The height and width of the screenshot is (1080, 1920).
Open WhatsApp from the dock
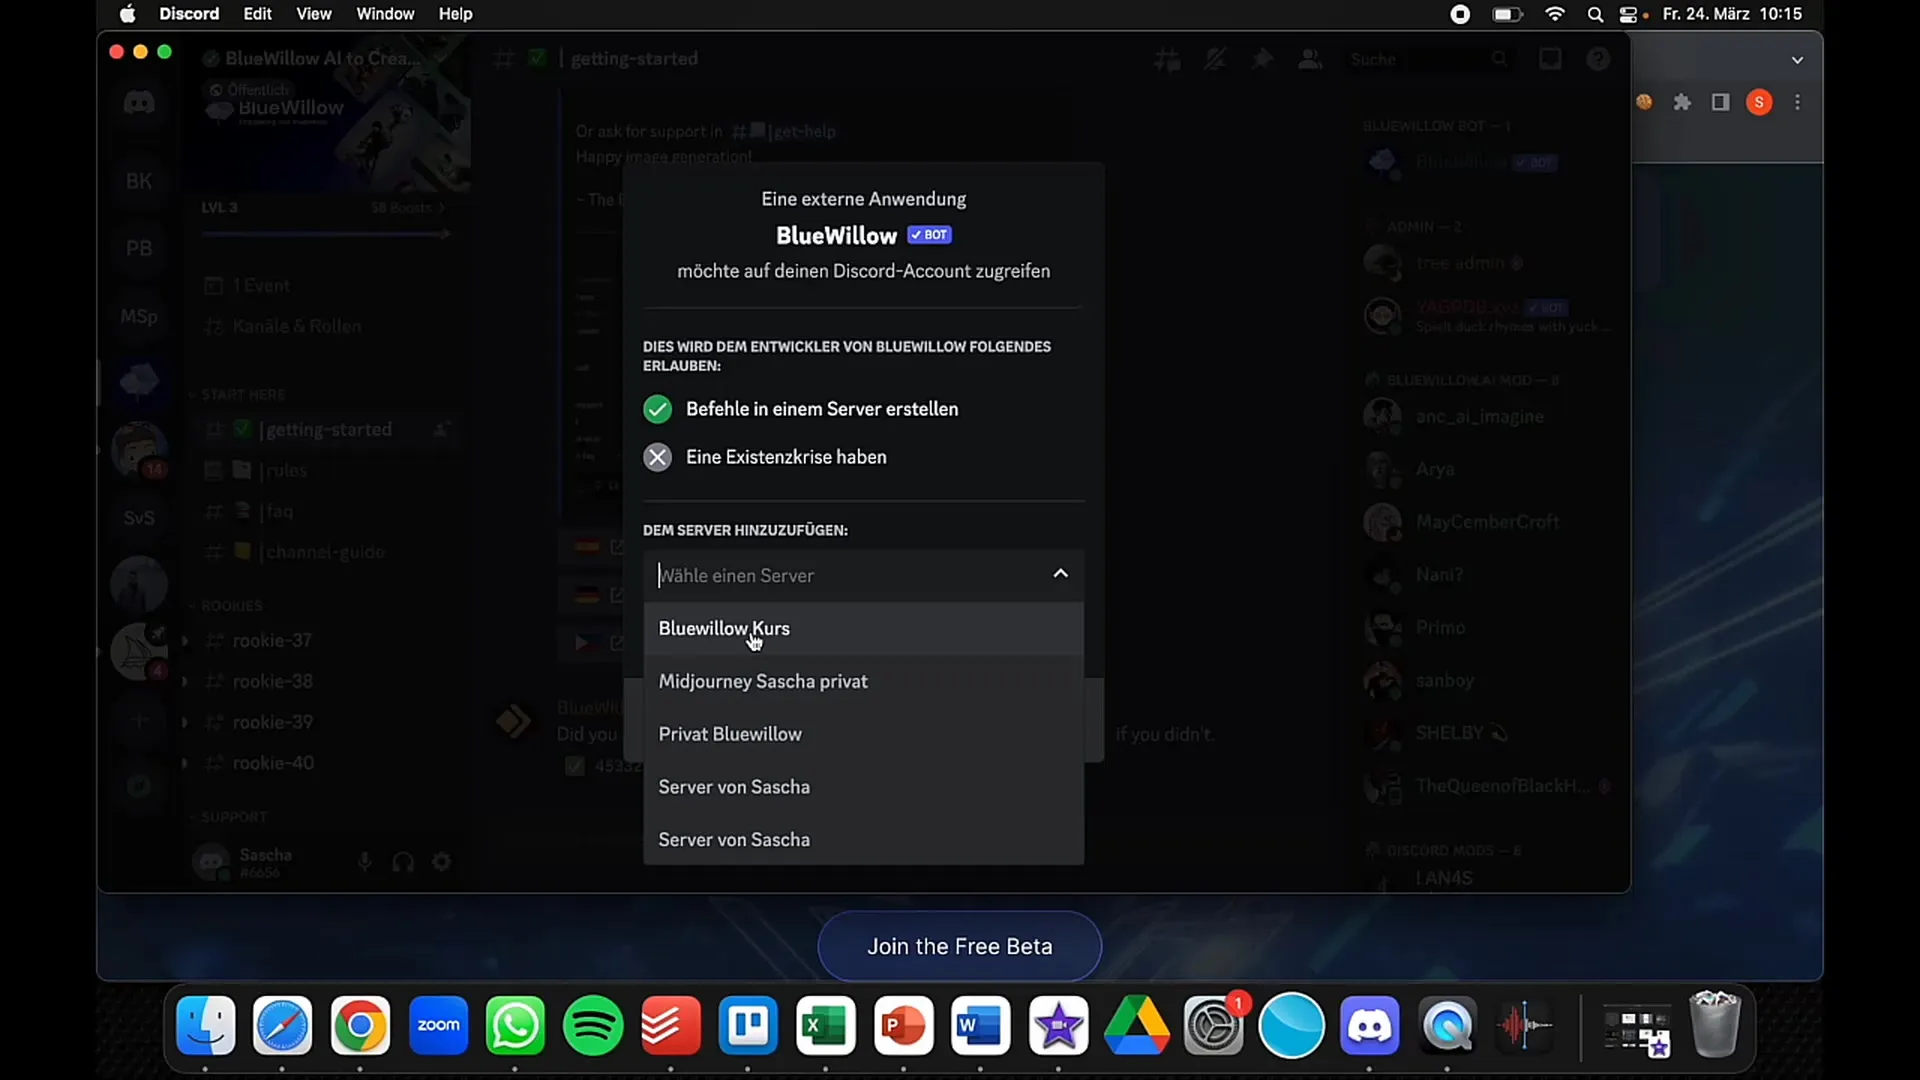click(x=515, y=1026)
